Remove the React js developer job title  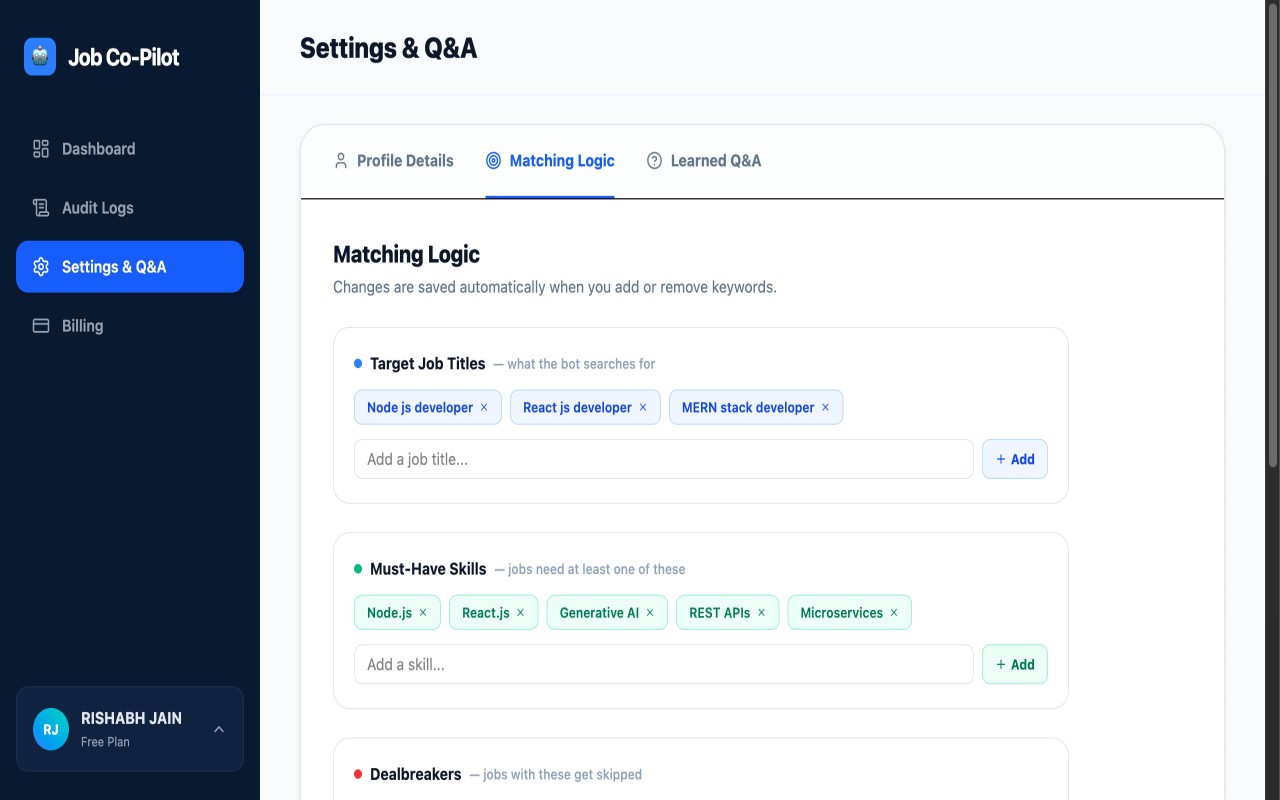(x=643, y=407)
